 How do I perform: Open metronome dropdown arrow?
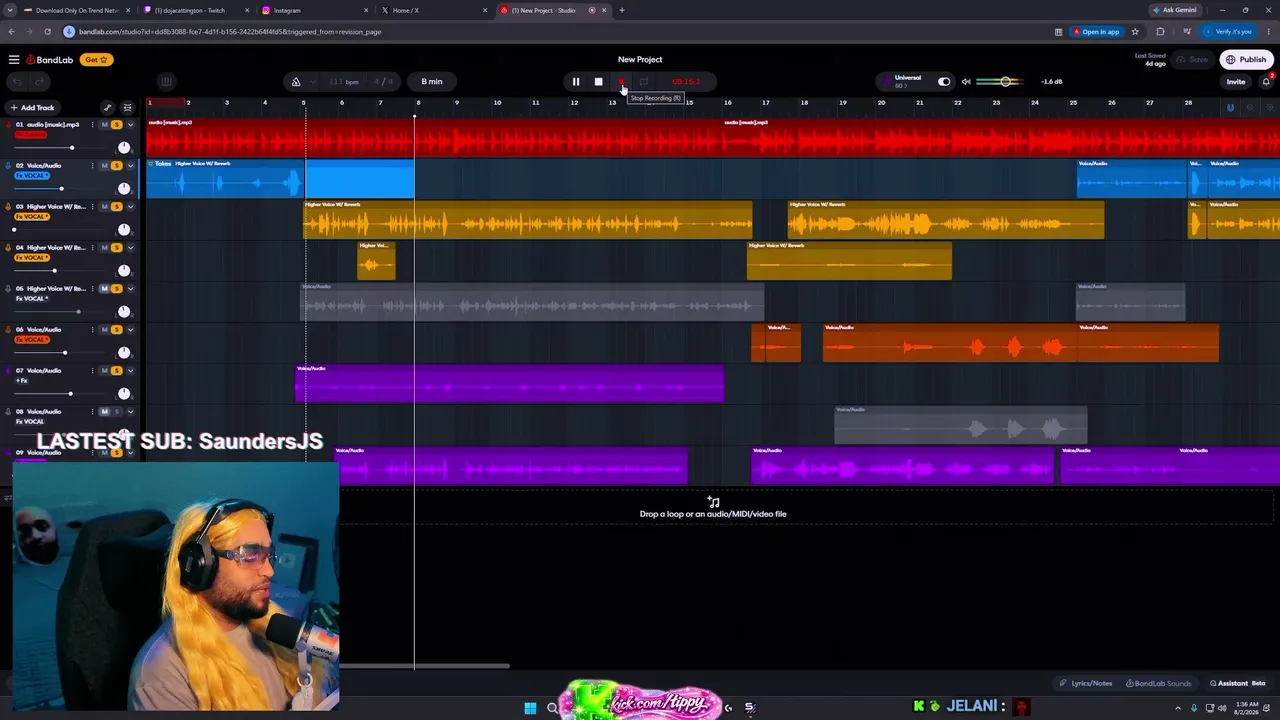point(313,82)
